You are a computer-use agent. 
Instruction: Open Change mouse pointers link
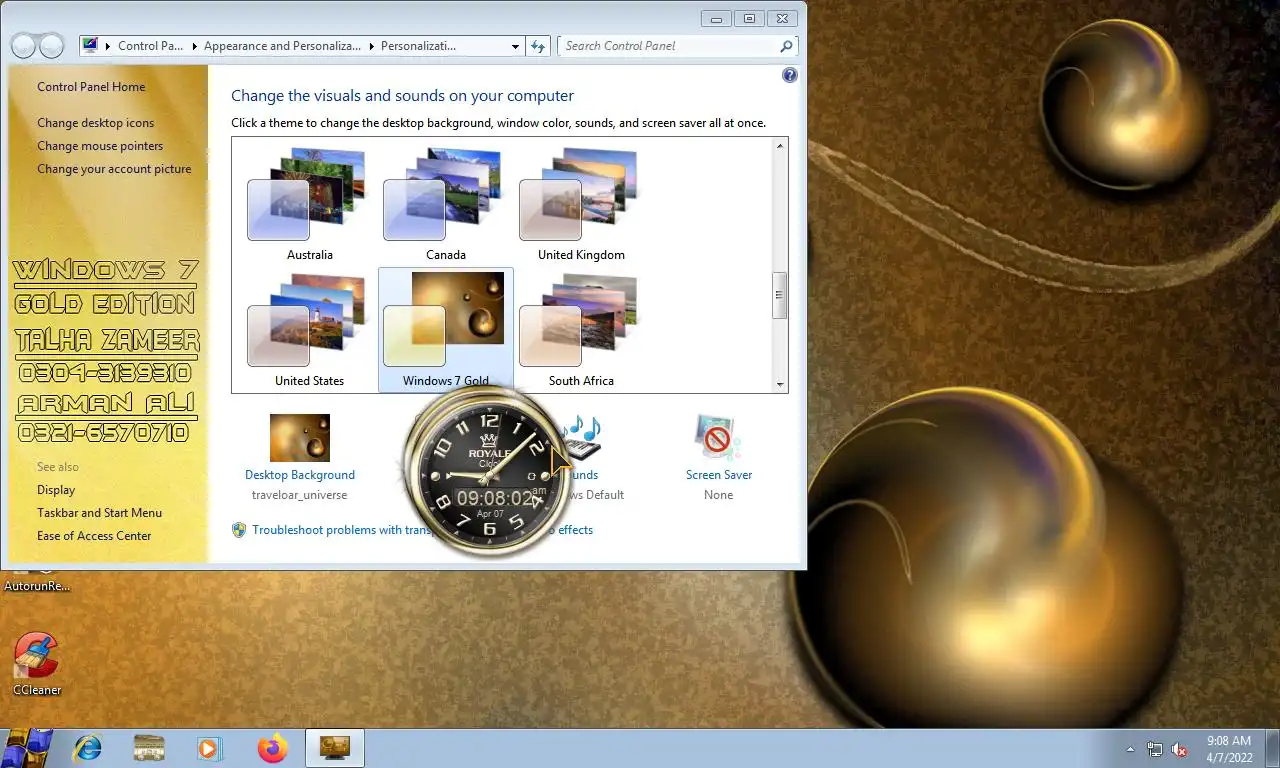(100, 146)
